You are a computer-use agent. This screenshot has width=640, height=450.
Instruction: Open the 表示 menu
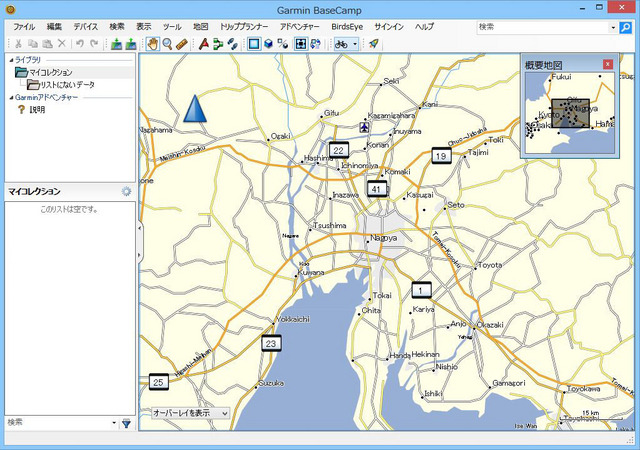pos(144,27)
